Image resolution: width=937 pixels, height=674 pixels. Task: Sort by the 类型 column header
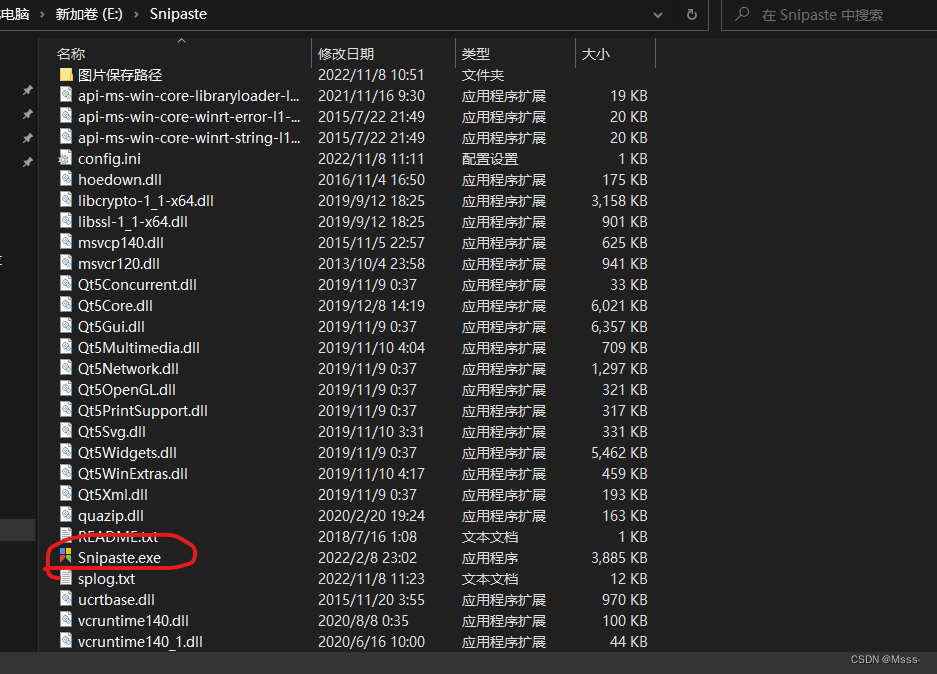click(x=476, y=54)
